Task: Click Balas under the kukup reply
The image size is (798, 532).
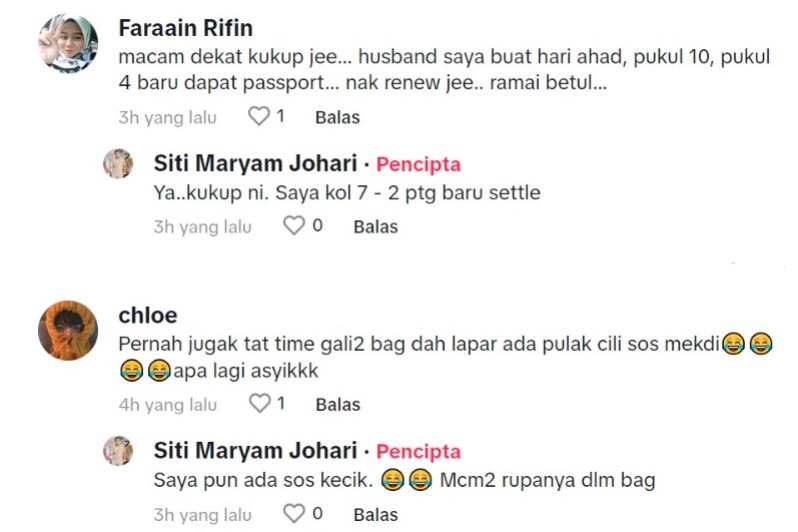Action: (x=376, y=227)
